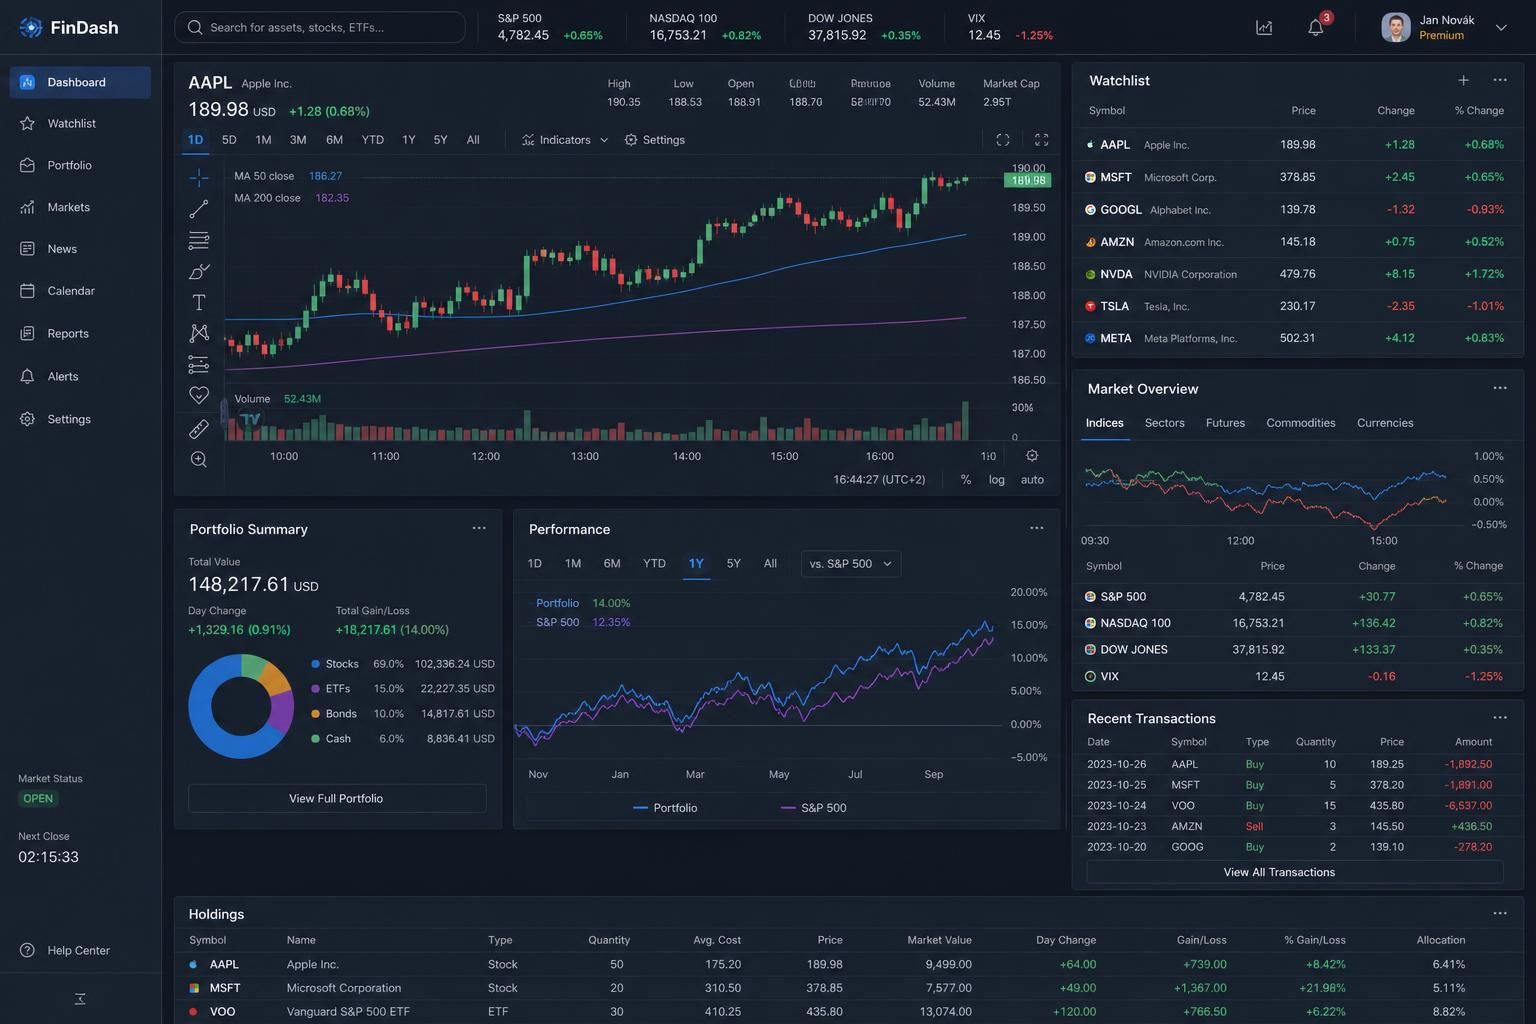Go to News via the sidebar icon
Screen dimensions: 1536x1024
(x=27, y=249)
